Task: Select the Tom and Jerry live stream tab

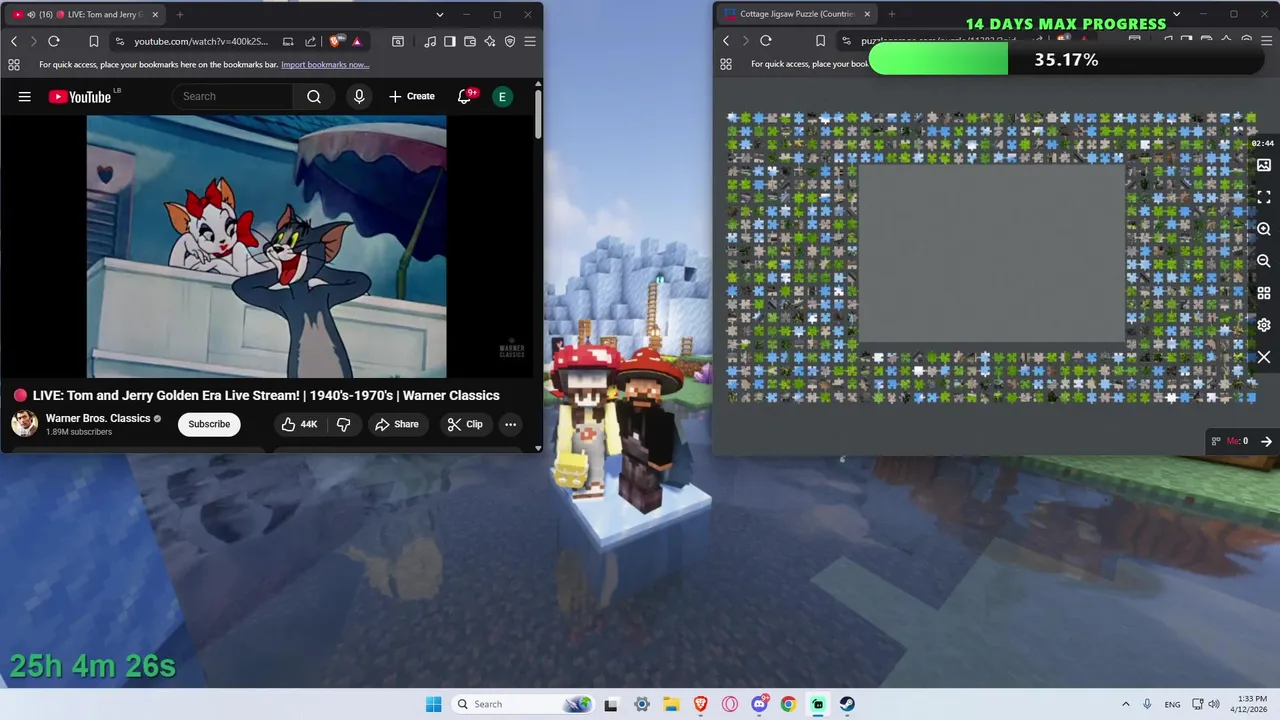Action: point(85,14)
